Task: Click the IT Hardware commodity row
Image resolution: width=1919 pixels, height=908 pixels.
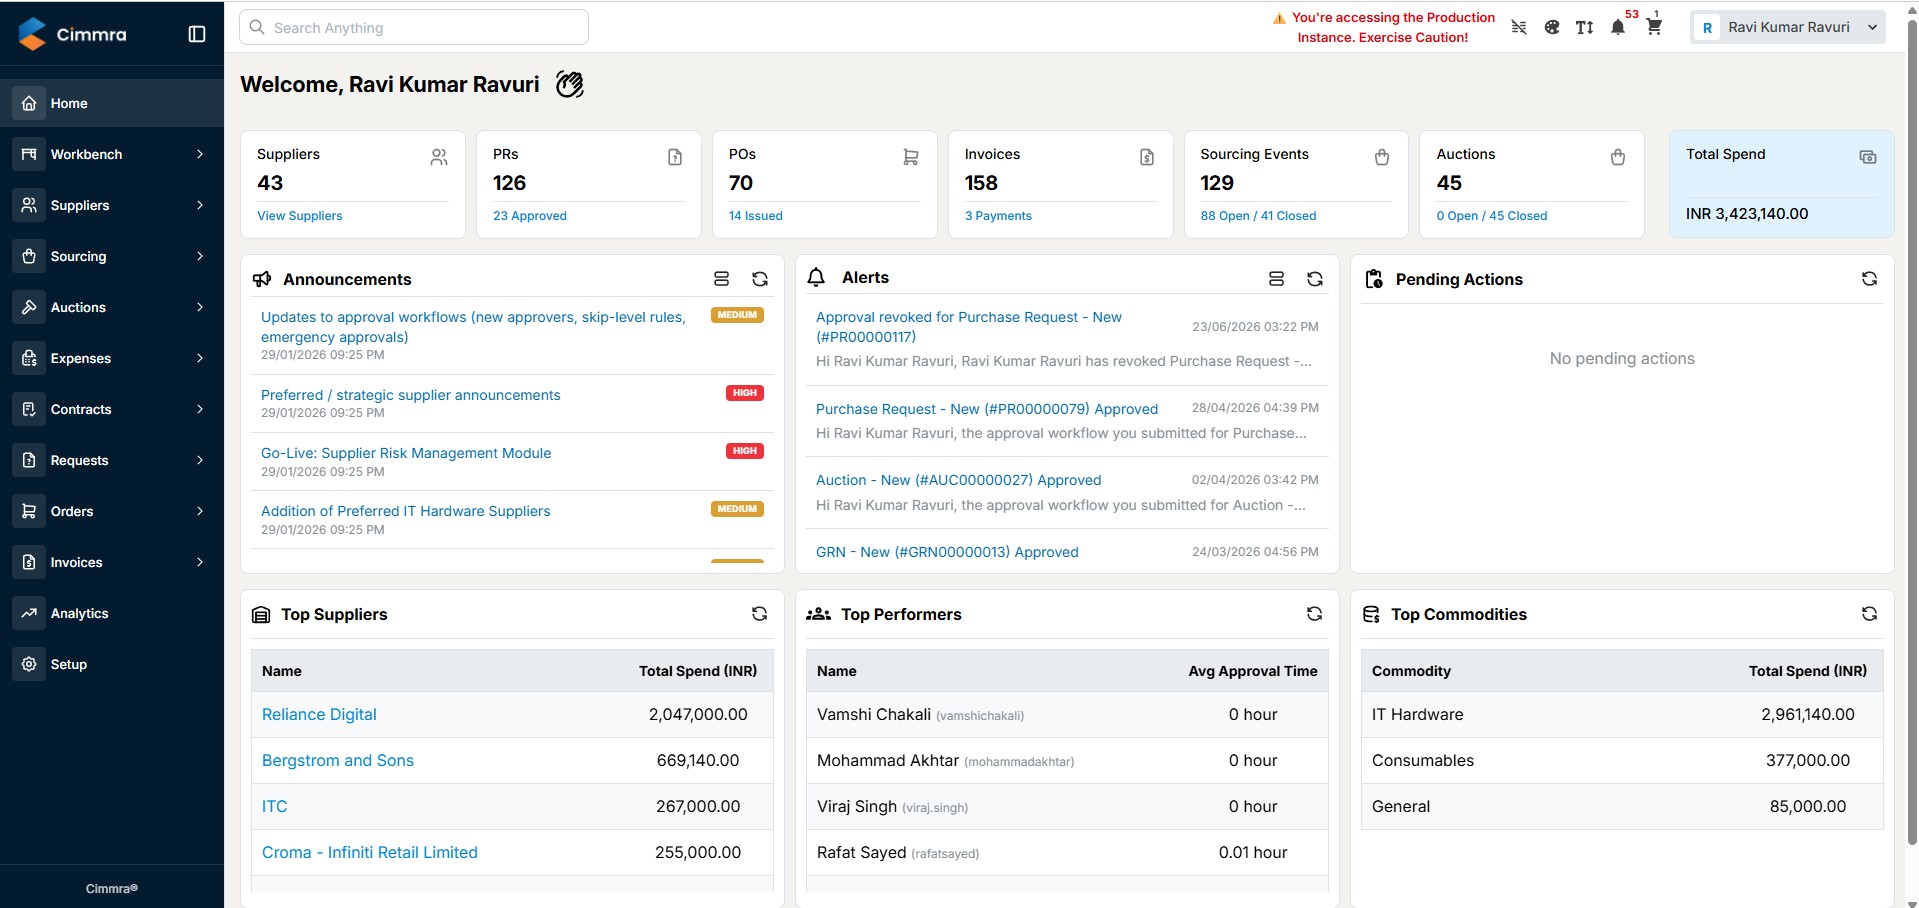Action: 1622,714
